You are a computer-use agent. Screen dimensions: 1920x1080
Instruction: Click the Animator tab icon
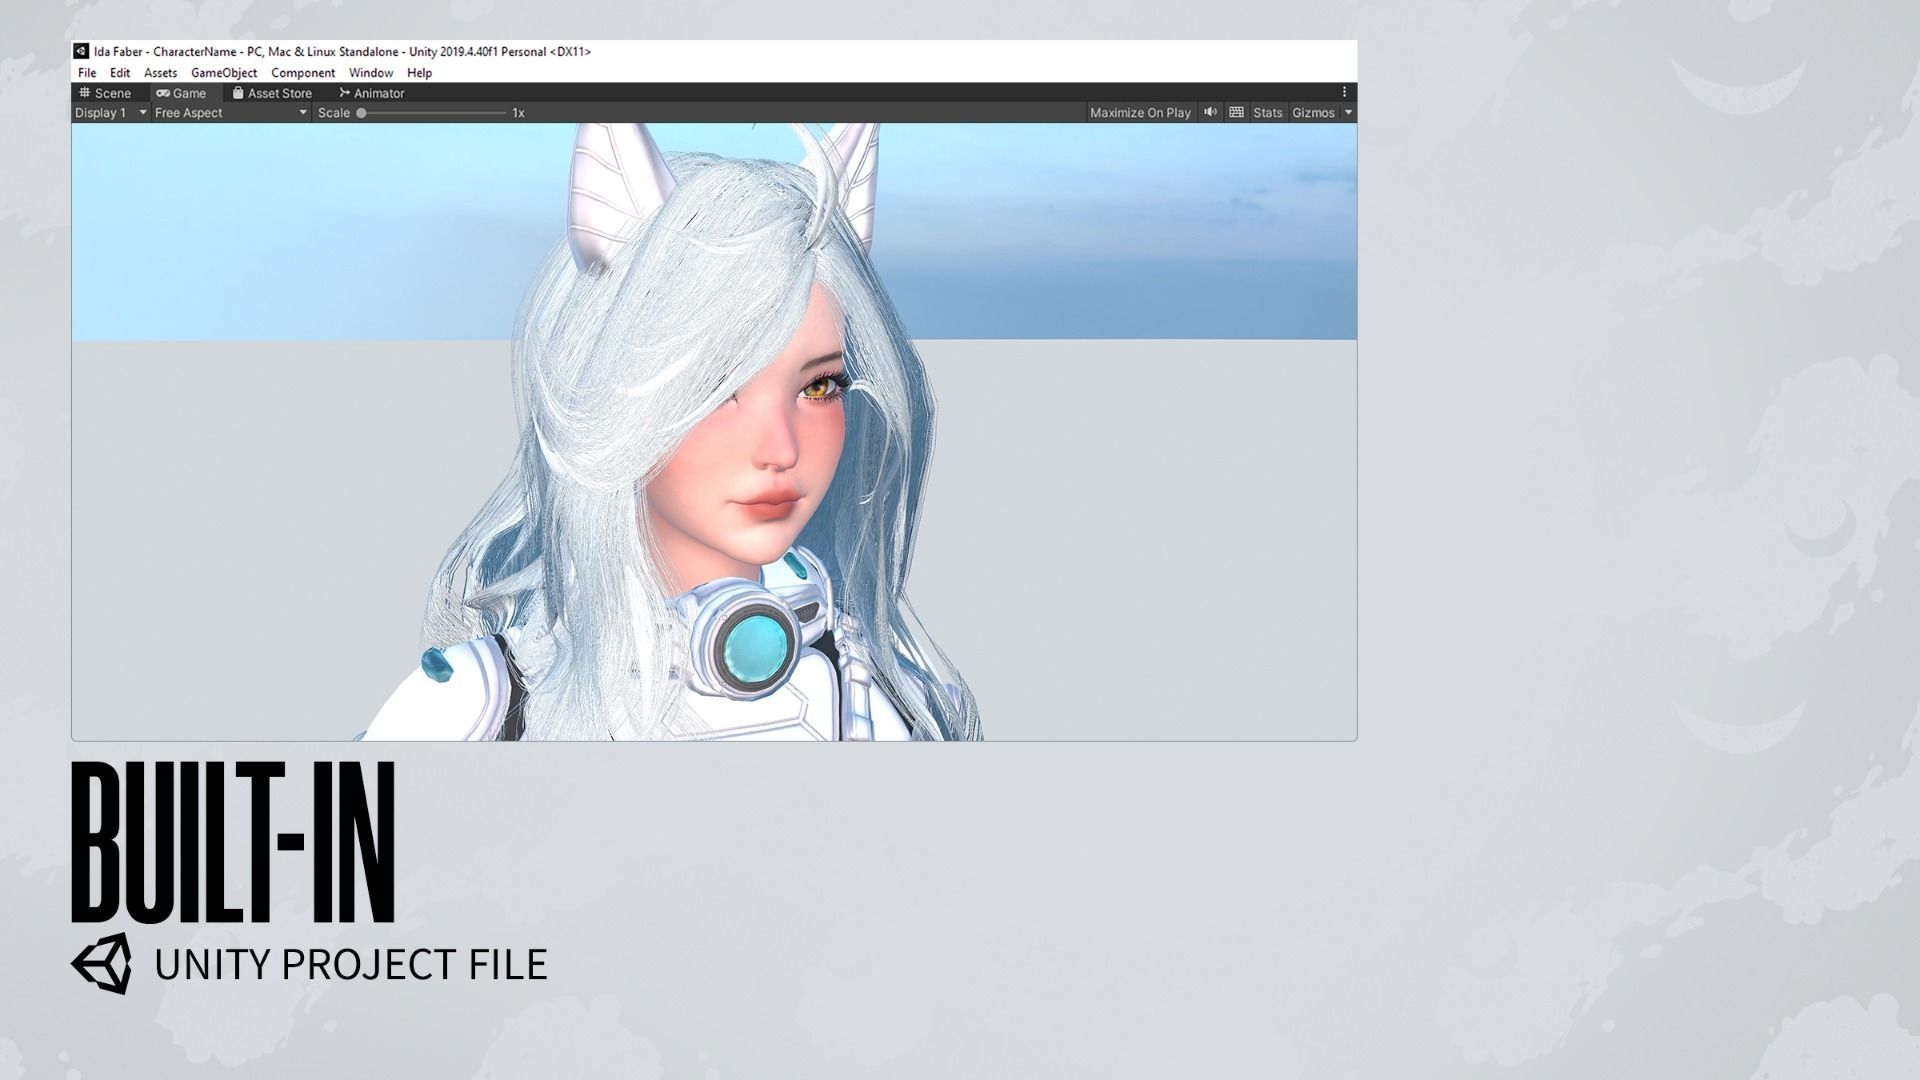pos(344,93)
